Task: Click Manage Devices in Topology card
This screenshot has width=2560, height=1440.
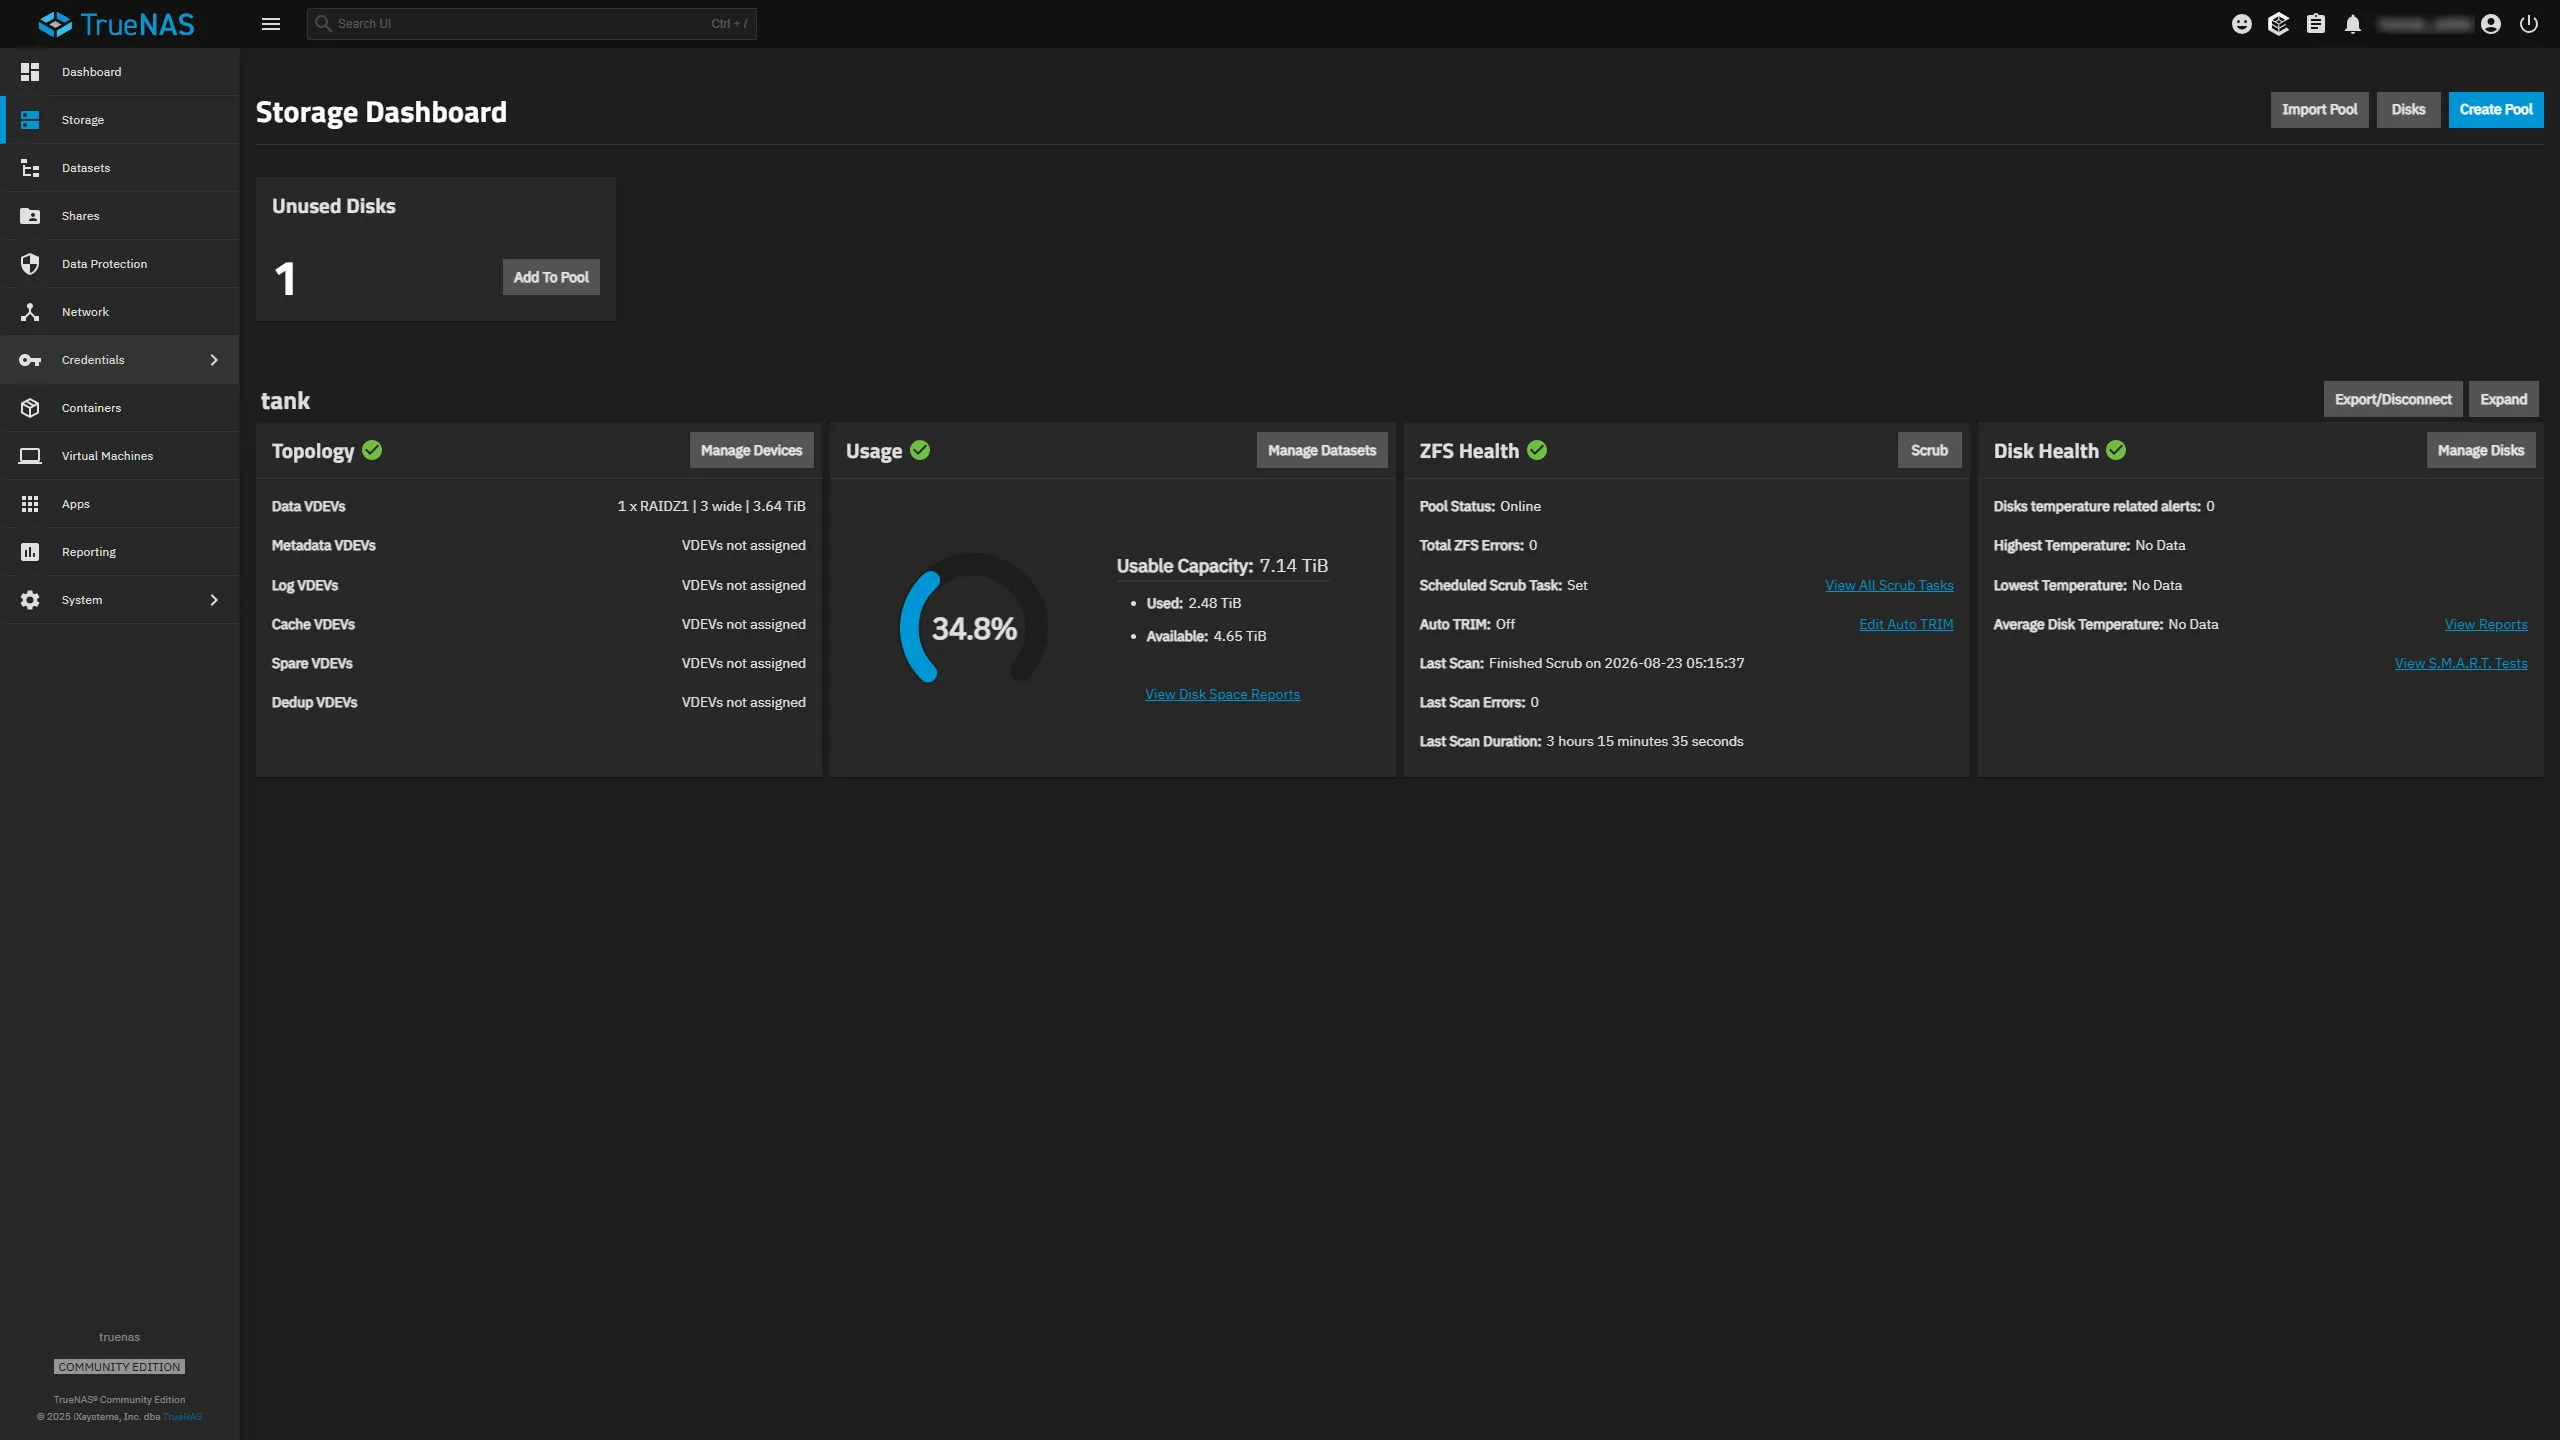Action: (751, 450)
